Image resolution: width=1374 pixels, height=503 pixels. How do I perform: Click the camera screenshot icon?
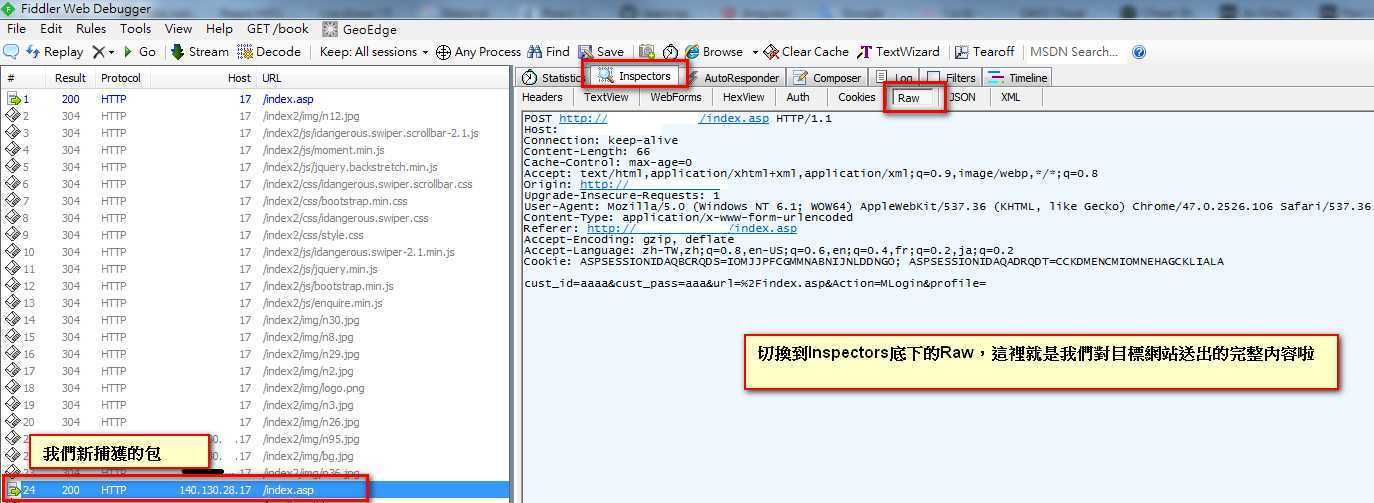click(x=647, y=52)
